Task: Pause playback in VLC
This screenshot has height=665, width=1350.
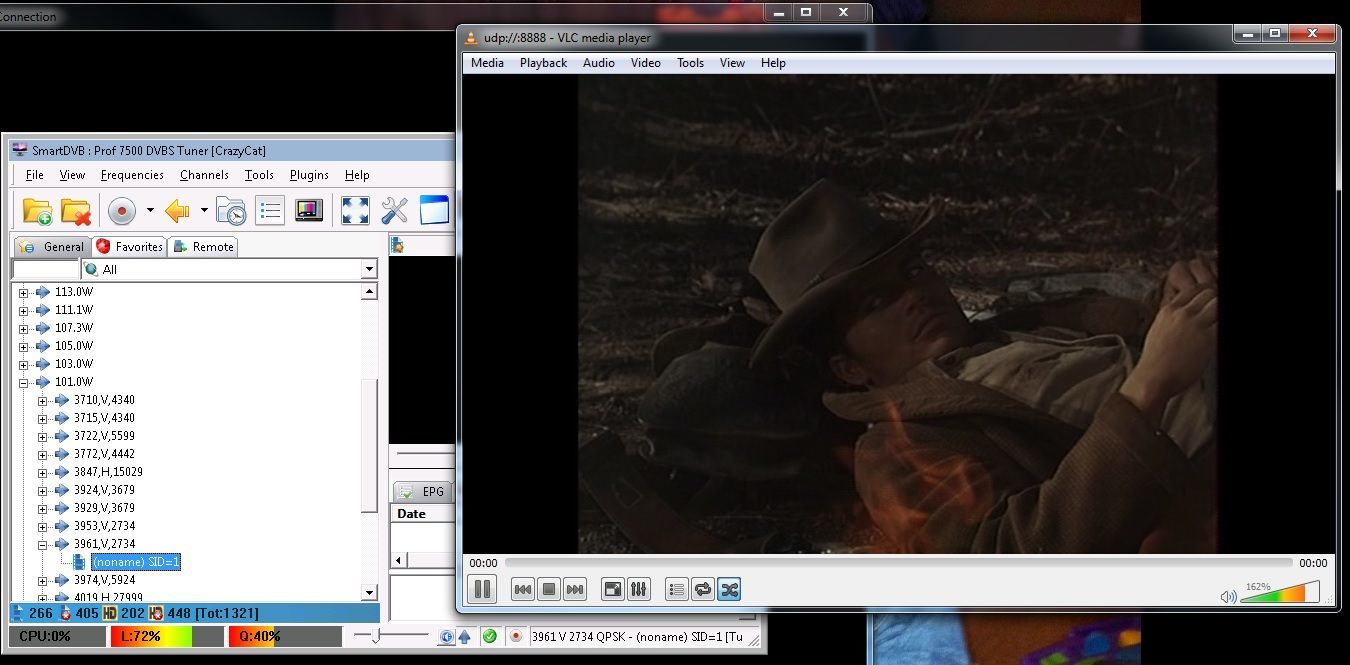Action: point(482,589)
